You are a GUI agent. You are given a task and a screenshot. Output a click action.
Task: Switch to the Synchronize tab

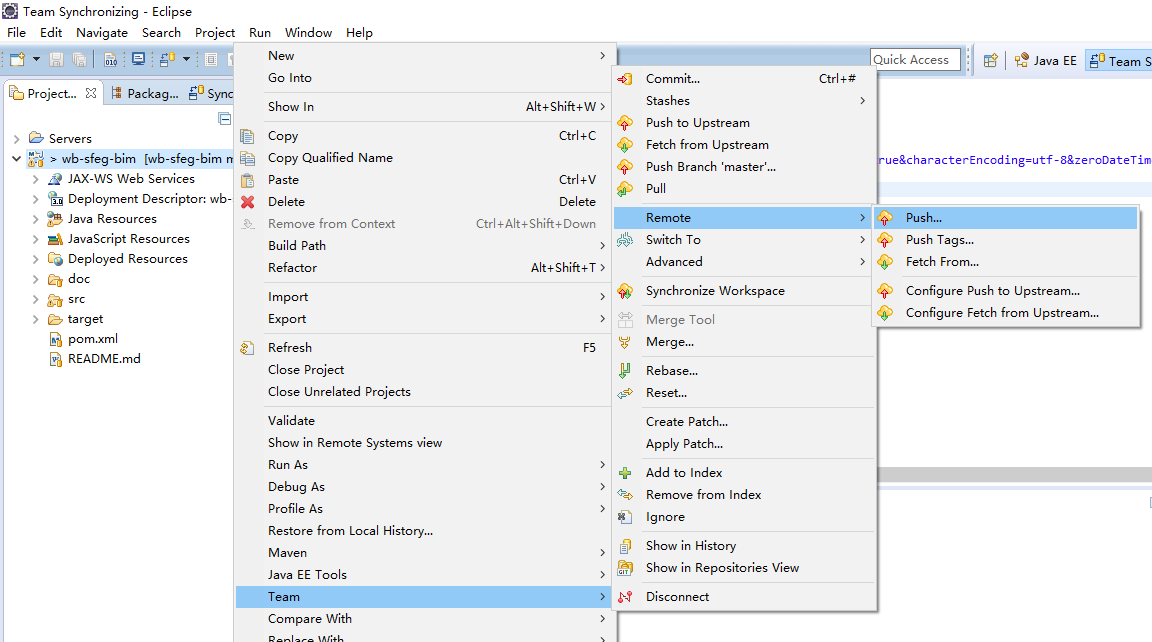click(211, 93)
